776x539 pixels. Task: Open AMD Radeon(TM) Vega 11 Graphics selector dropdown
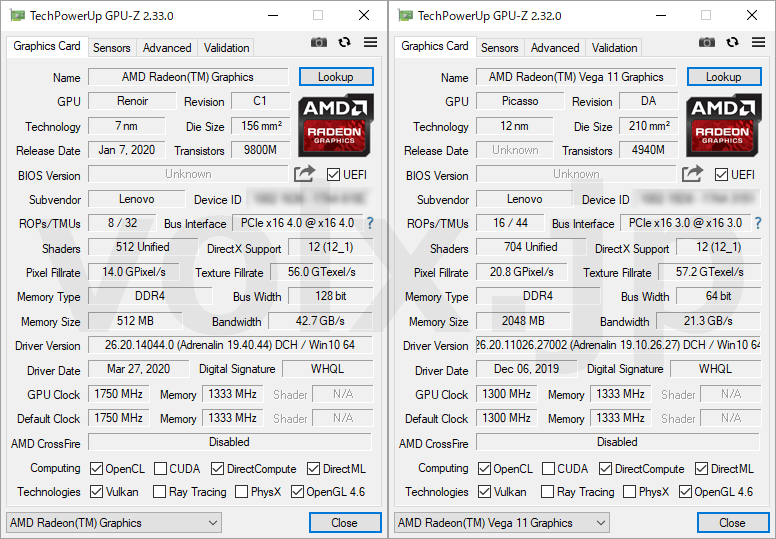pyautogui.click(x=502, y=523)
